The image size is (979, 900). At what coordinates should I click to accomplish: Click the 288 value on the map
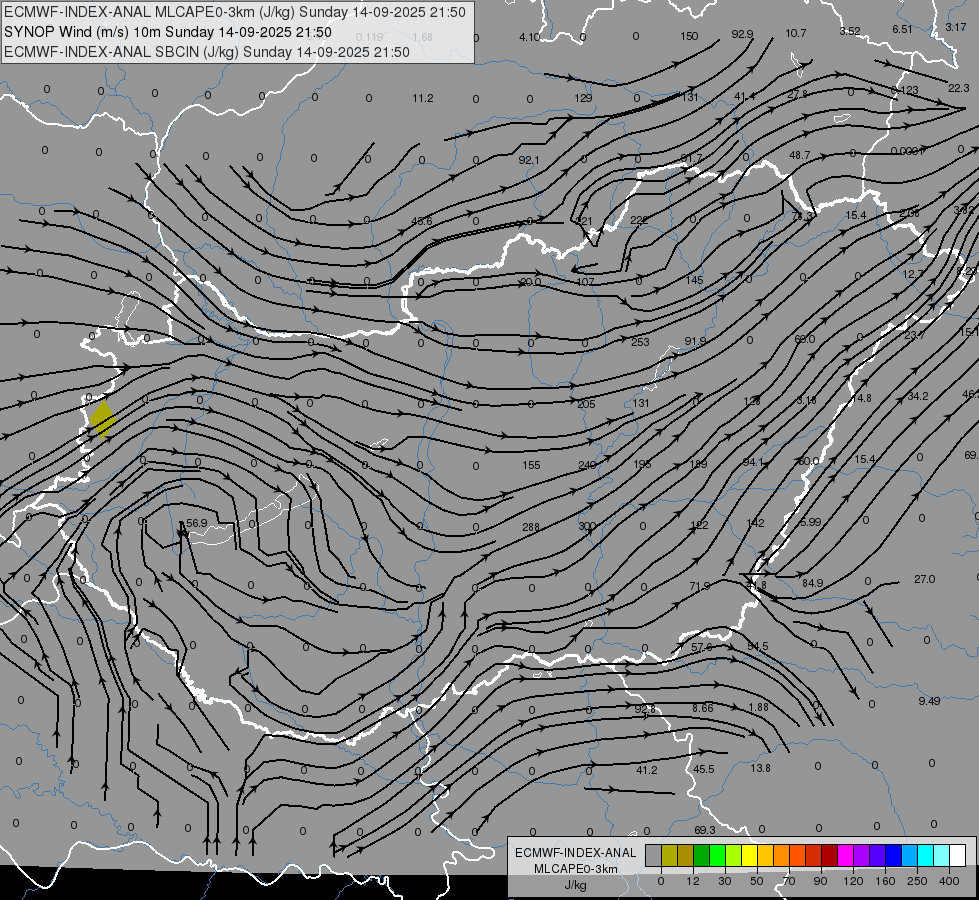(x=531, y=527)
